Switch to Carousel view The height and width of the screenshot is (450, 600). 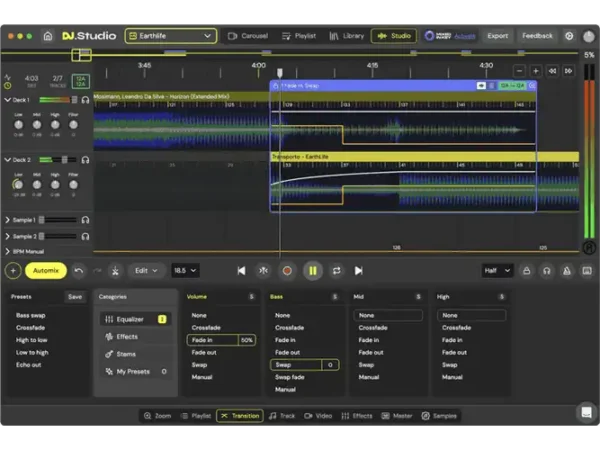[x=248, y=36]
